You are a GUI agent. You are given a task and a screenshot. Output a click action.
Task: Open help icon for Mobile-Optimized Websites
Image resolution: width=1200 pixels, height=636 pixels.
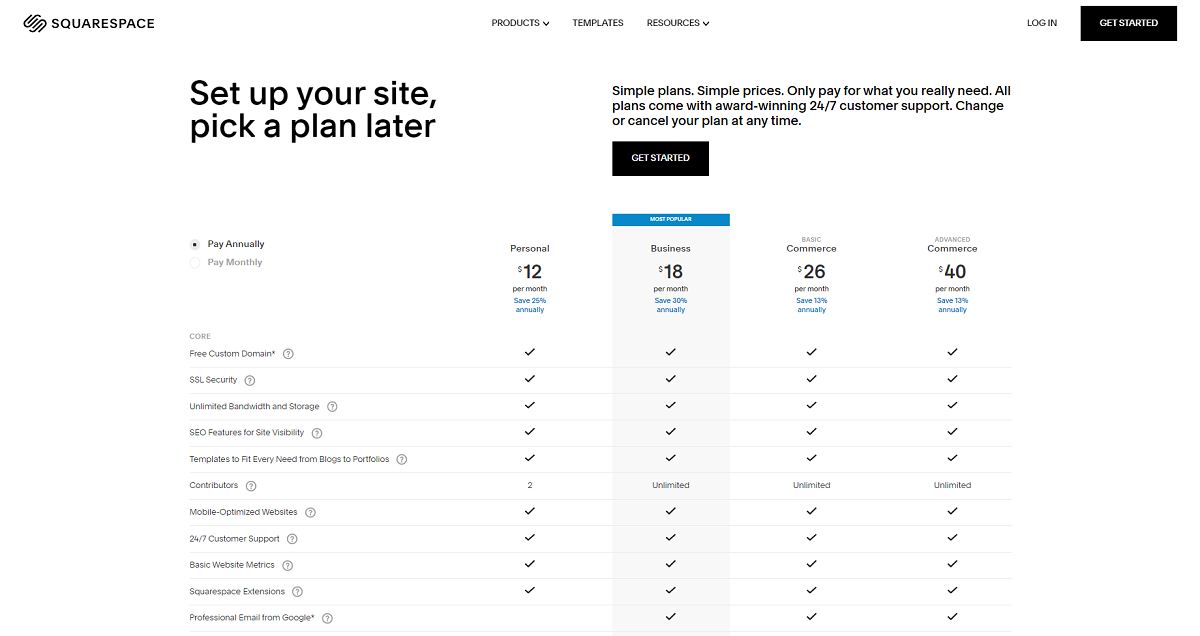pos(310,513)
